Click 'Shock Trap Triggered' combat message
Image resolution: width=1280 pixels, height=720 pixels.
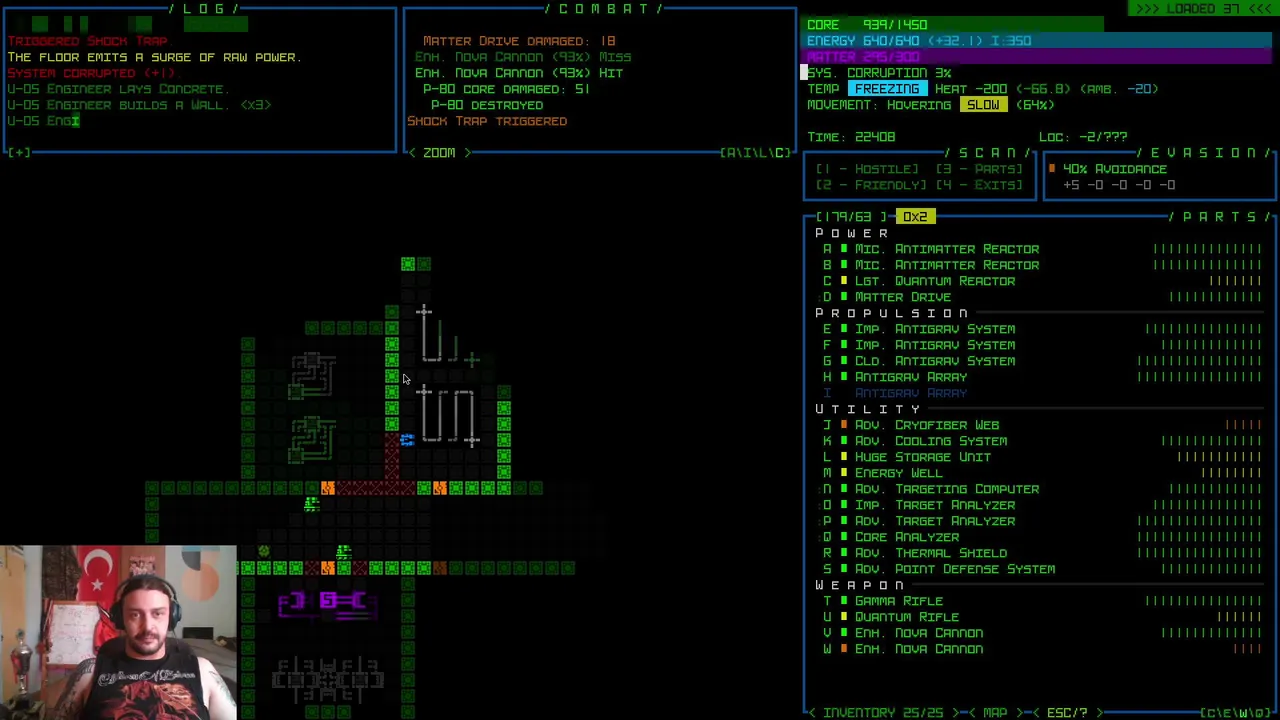pos(487,121)
